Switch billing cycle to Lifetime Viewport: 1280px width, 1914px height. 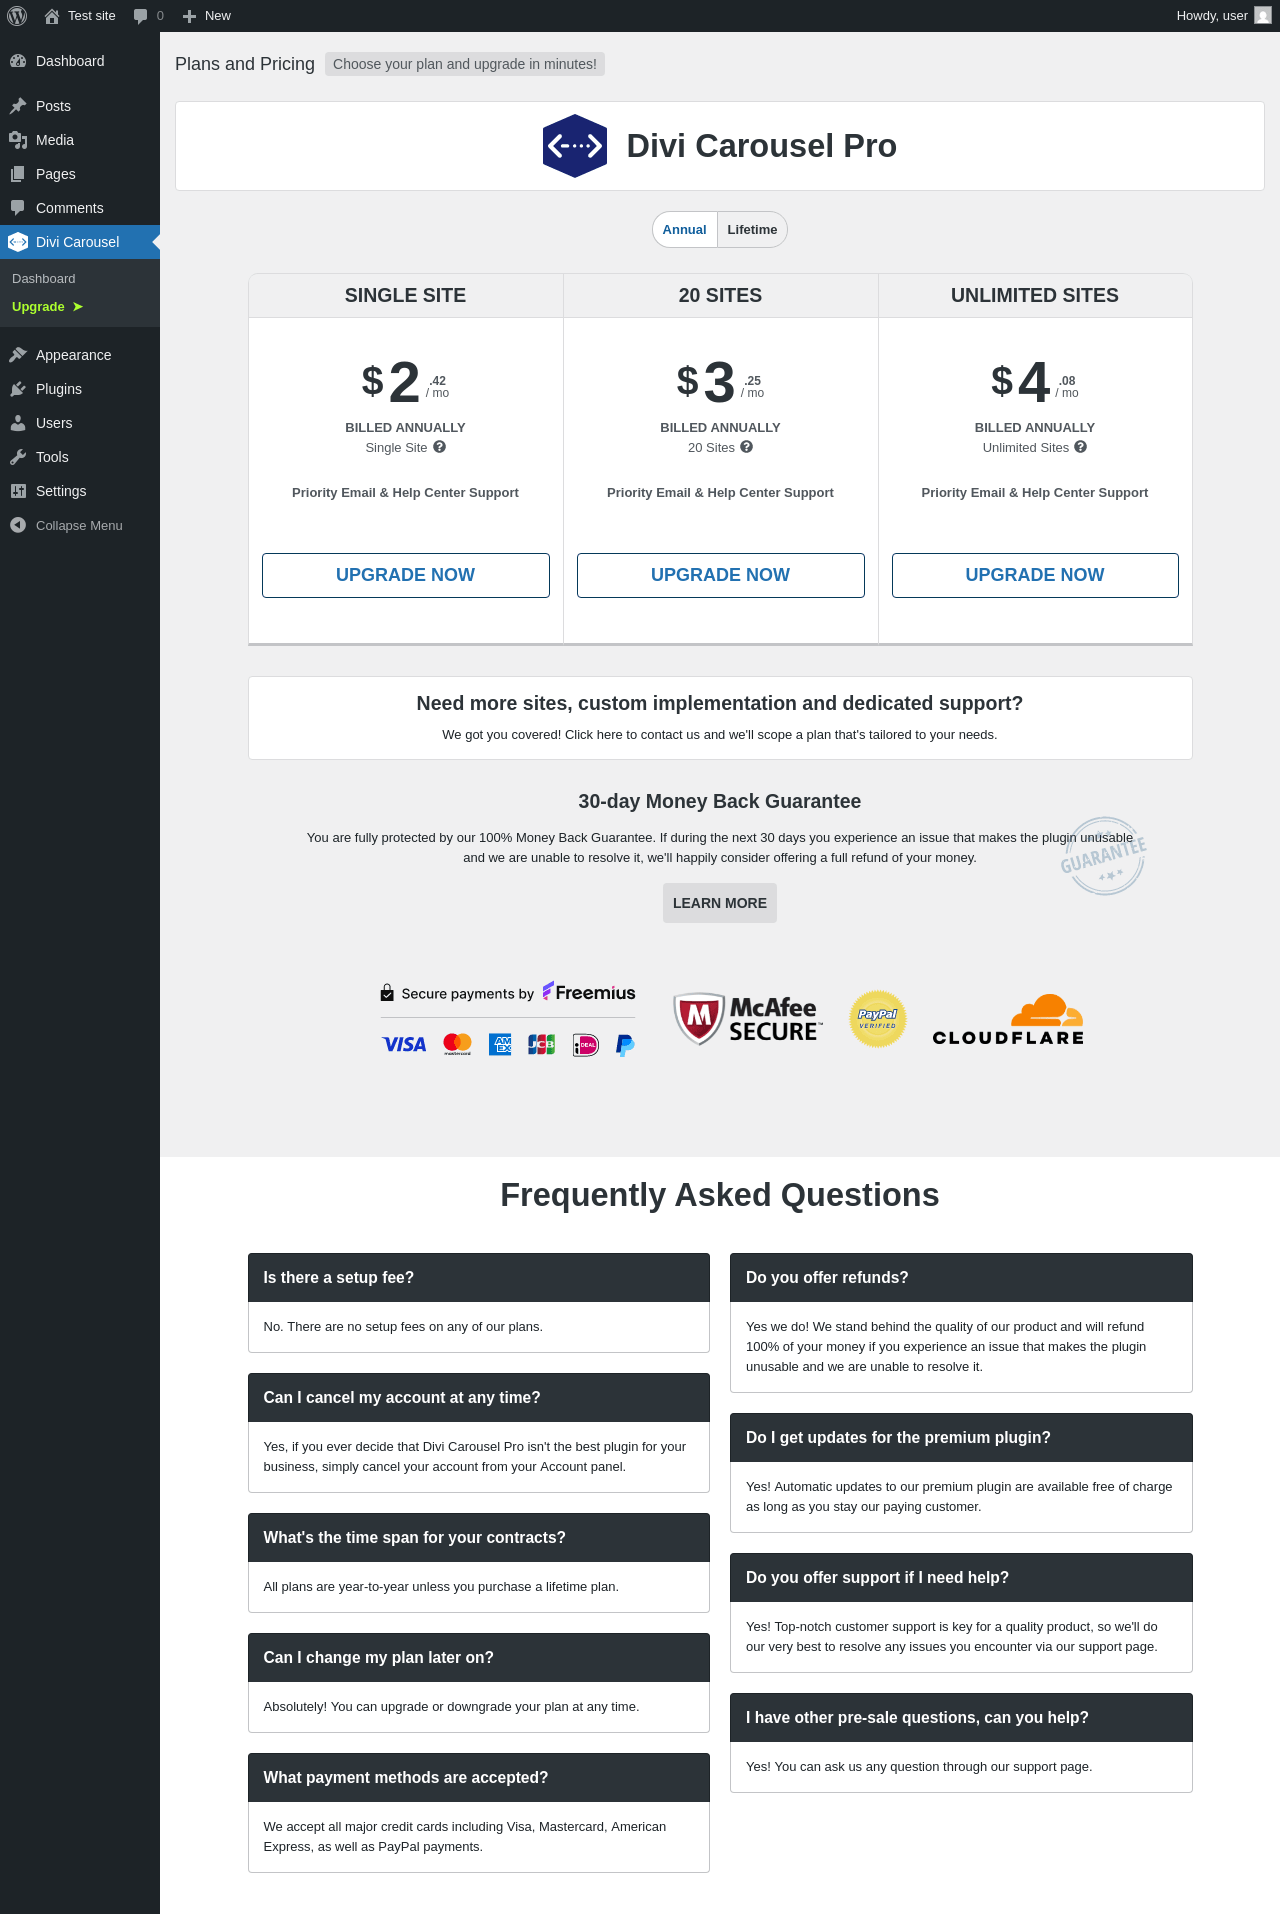(752, 230)
